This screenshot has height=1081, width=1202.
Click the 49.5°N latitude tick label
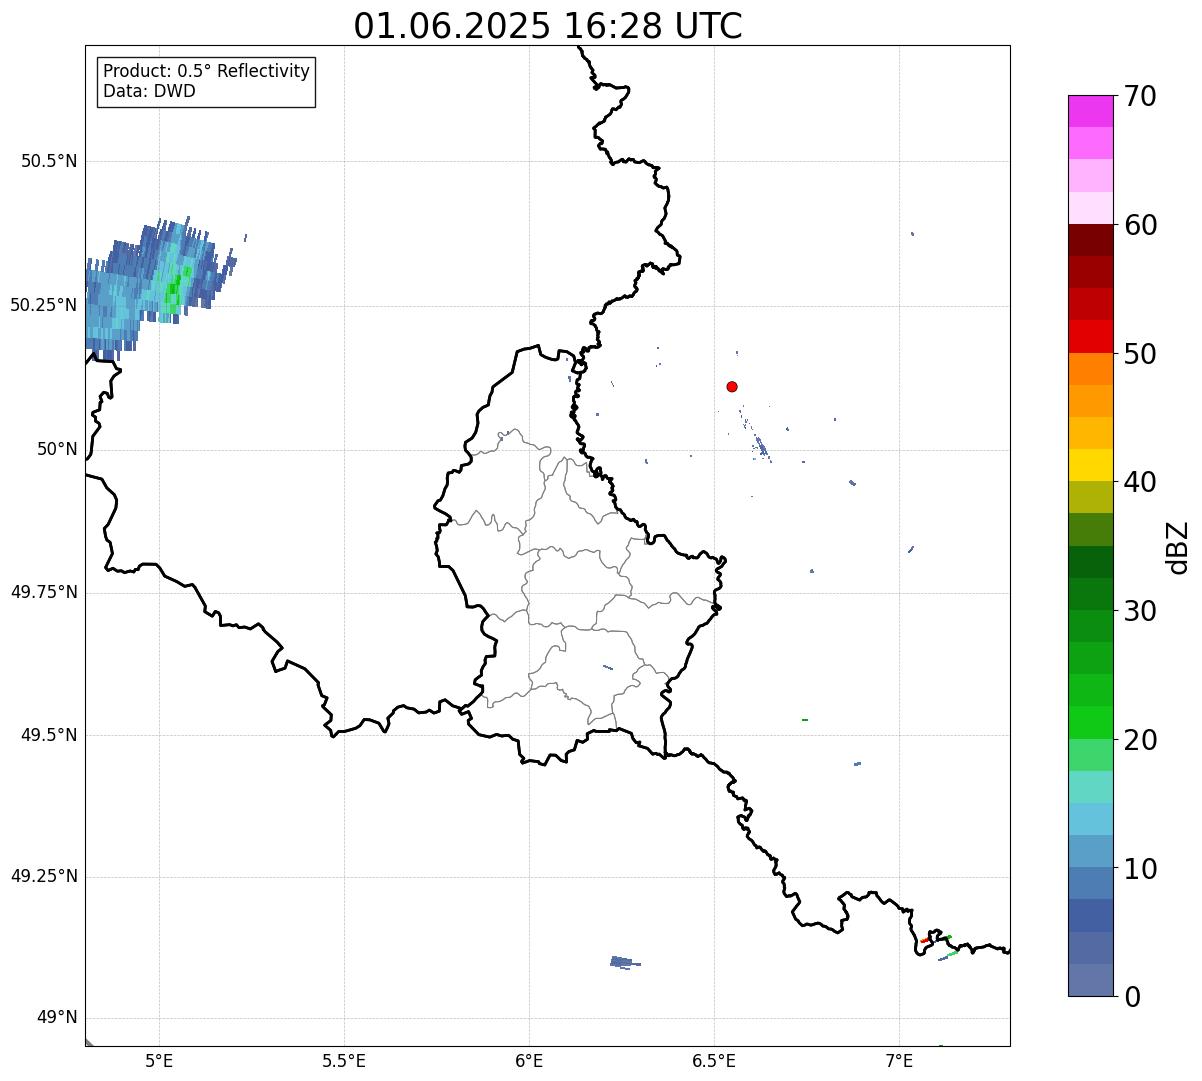tap(49, 735)
